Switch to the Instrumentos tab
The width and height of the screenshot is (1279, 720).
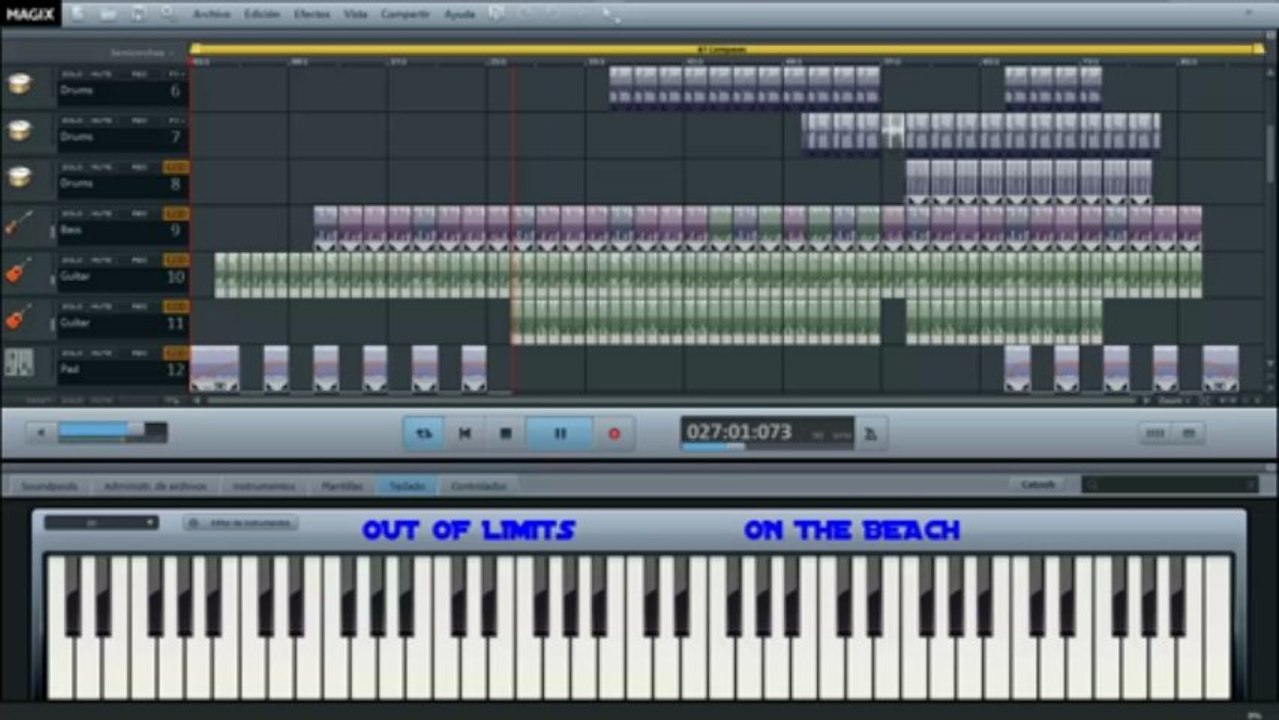point(264,486)
